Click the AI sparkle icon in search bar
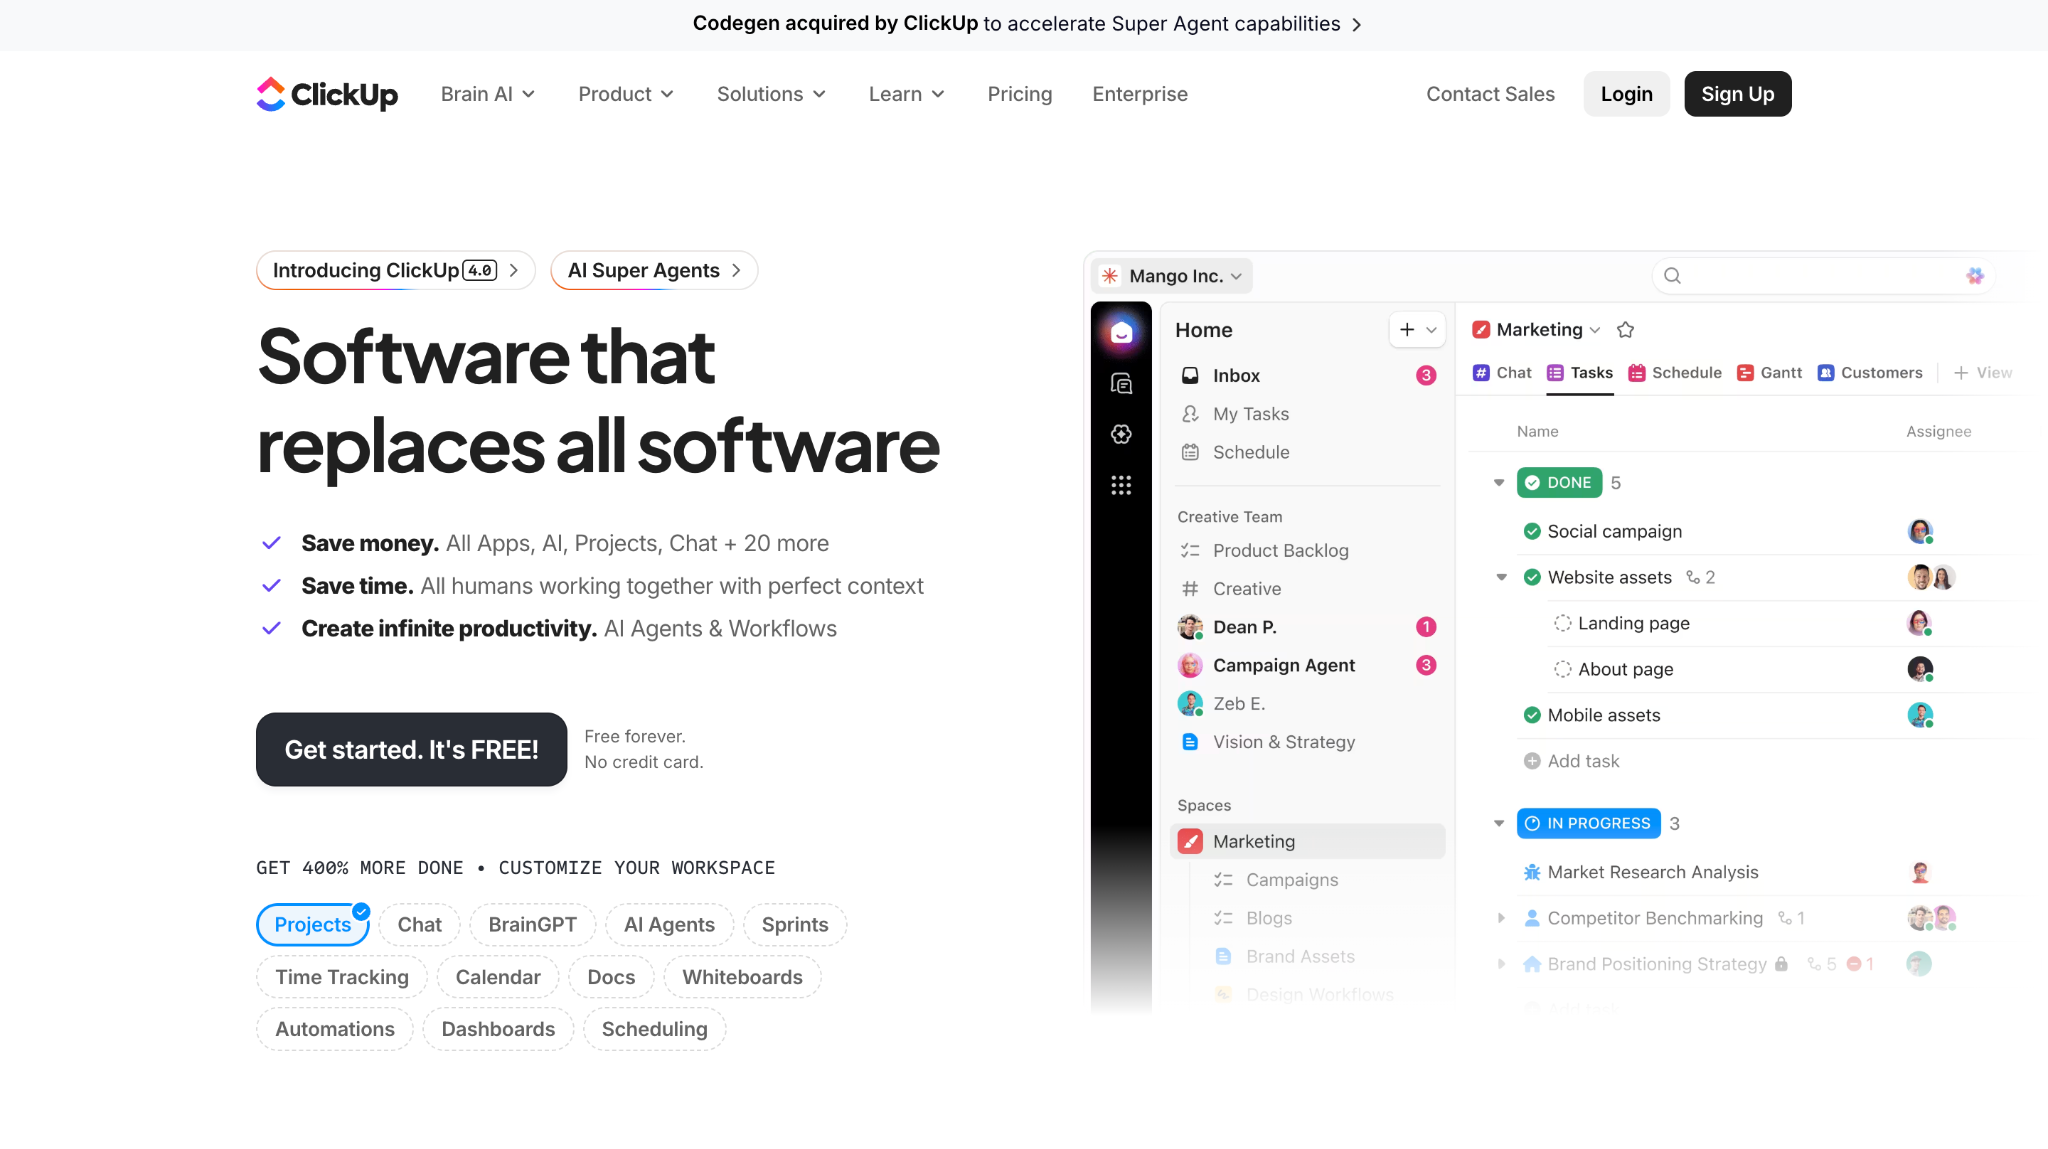The height and width of the screenshot is (1149, 2048). [x=1974, y=276]
